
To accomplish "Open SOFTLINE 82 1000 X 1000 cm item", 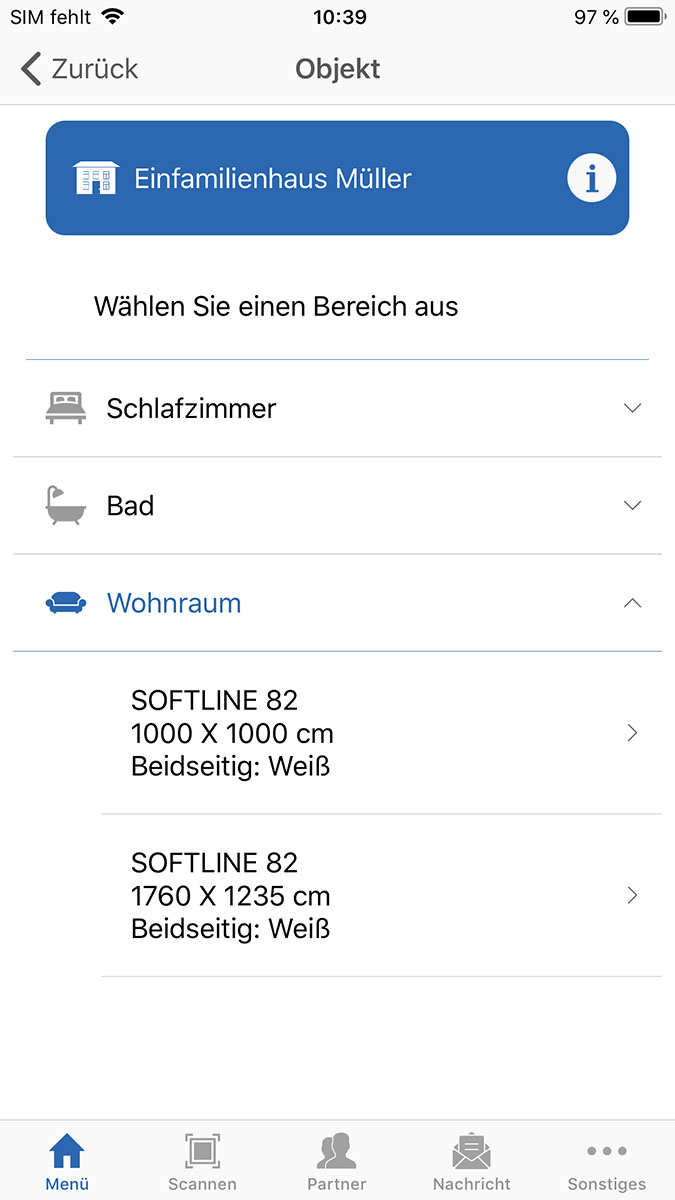I will [x=232, y=733].
